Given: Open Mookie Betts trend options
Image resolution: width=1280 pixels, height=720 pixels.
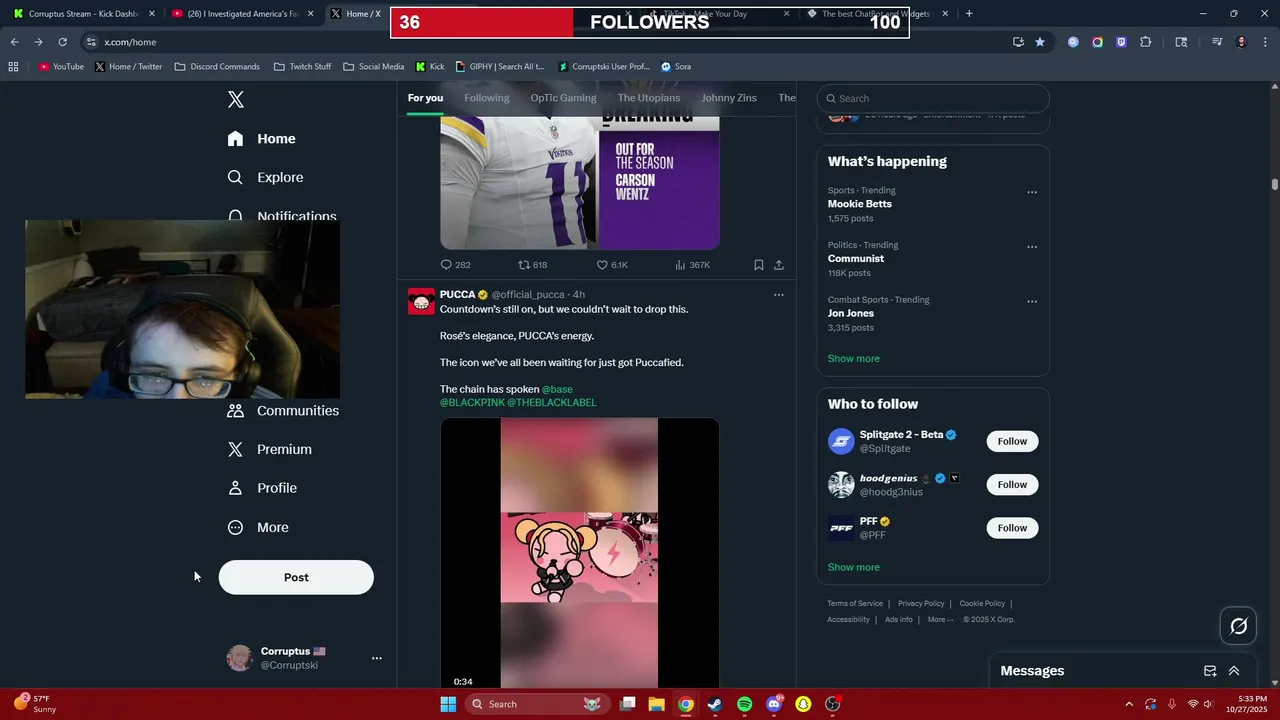Looking at the screenshot, I should [1032, 192].
